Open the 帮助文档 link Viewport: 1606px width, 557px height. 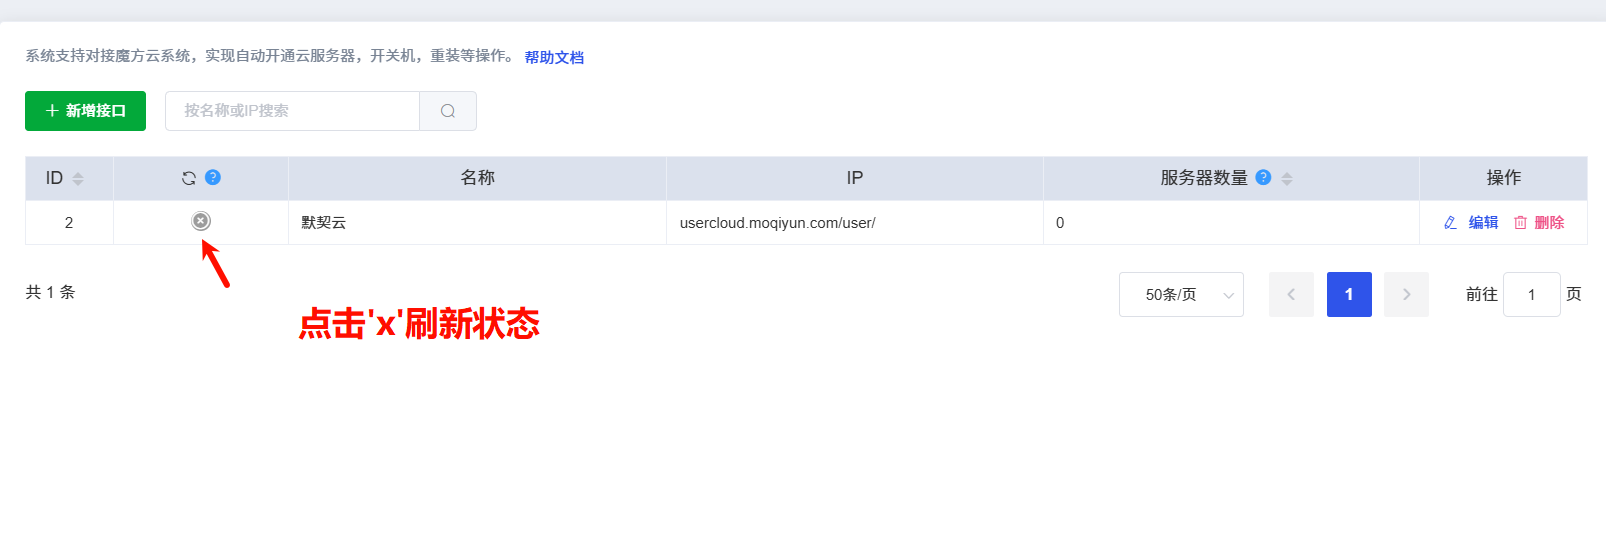click(554, 58)
